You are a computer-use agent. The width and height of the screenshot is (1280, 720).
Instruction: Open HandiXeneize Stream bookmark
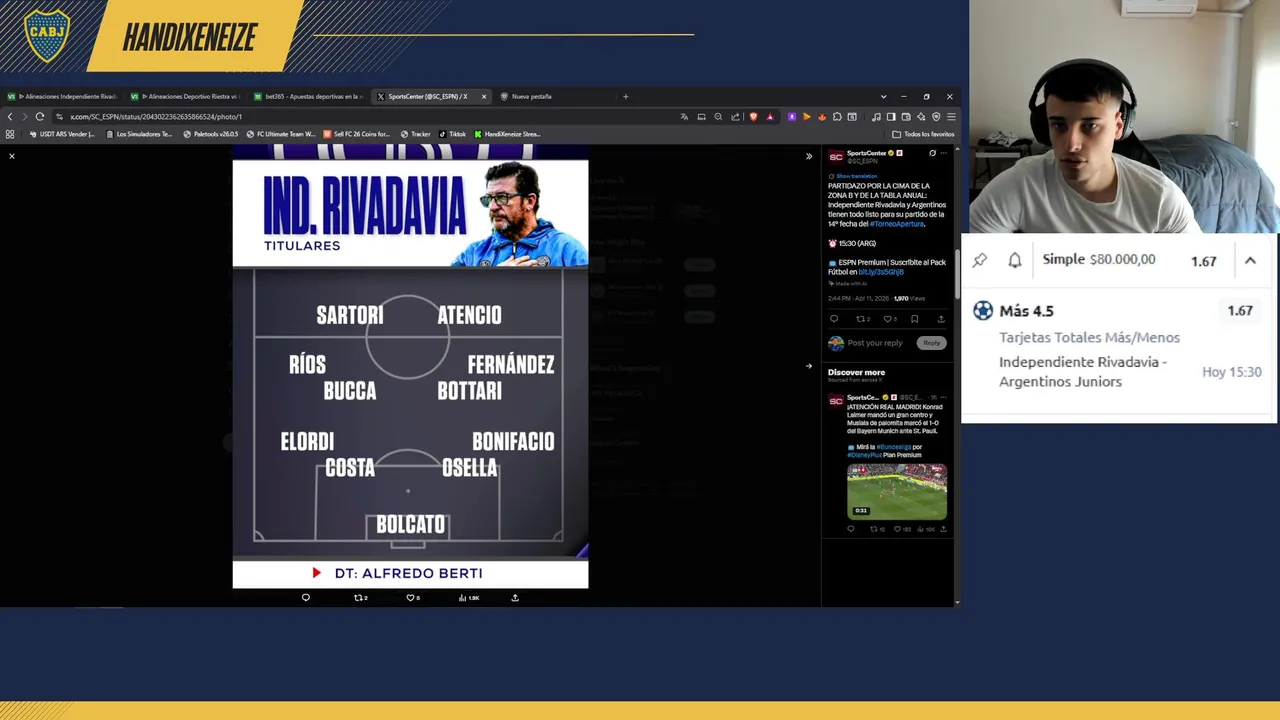[507, 134]
